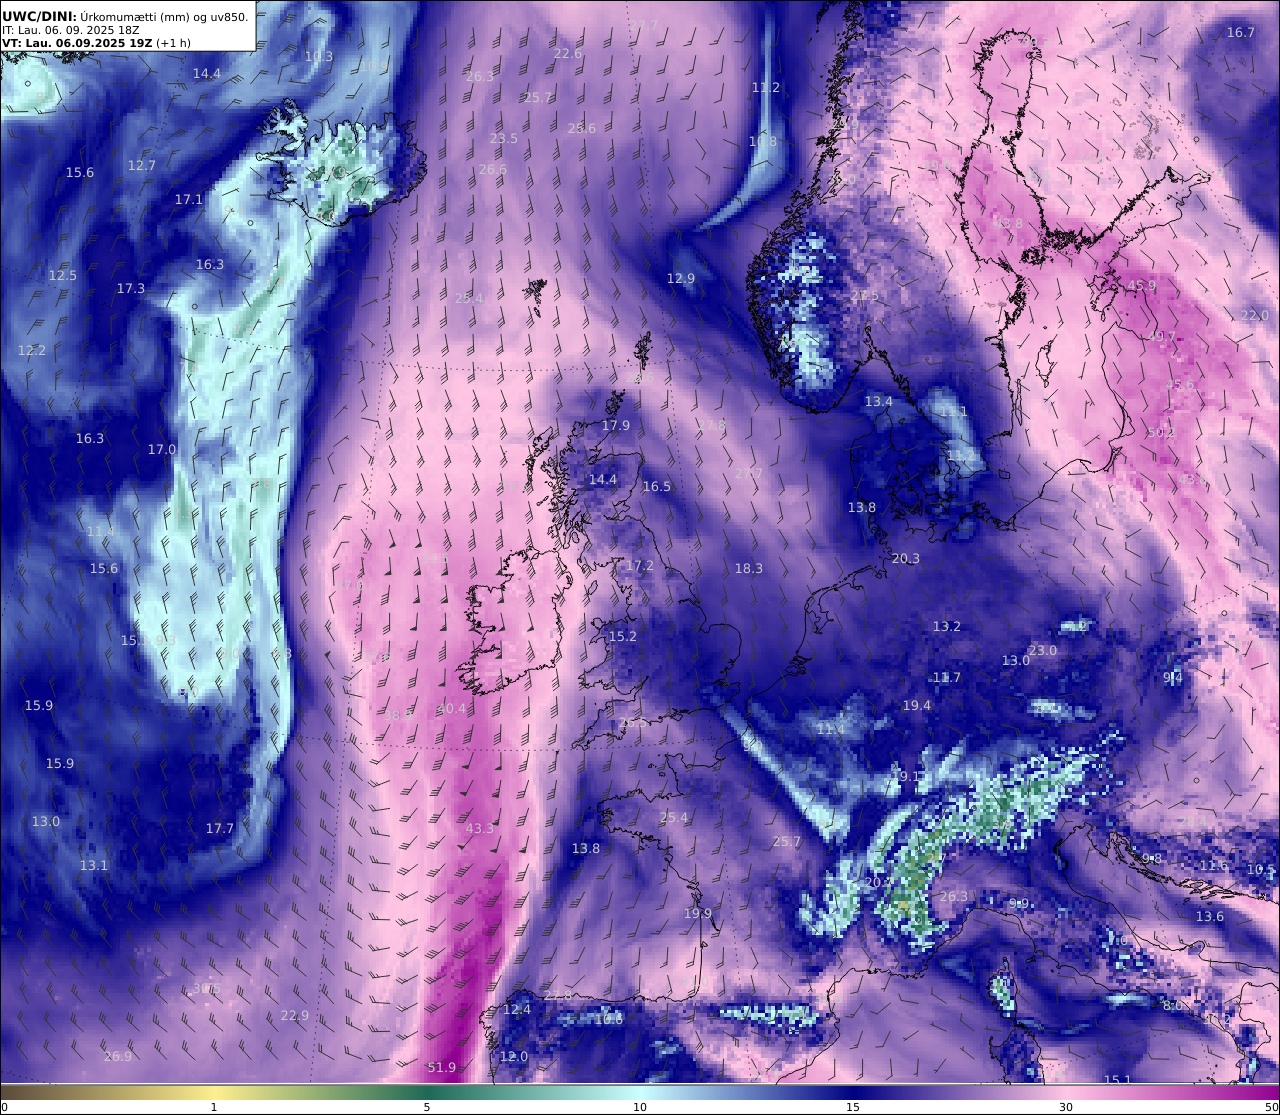The image size is (1280, 1115).
Task: Select the 19.4 value over Germany
Action: click(916, 705)
